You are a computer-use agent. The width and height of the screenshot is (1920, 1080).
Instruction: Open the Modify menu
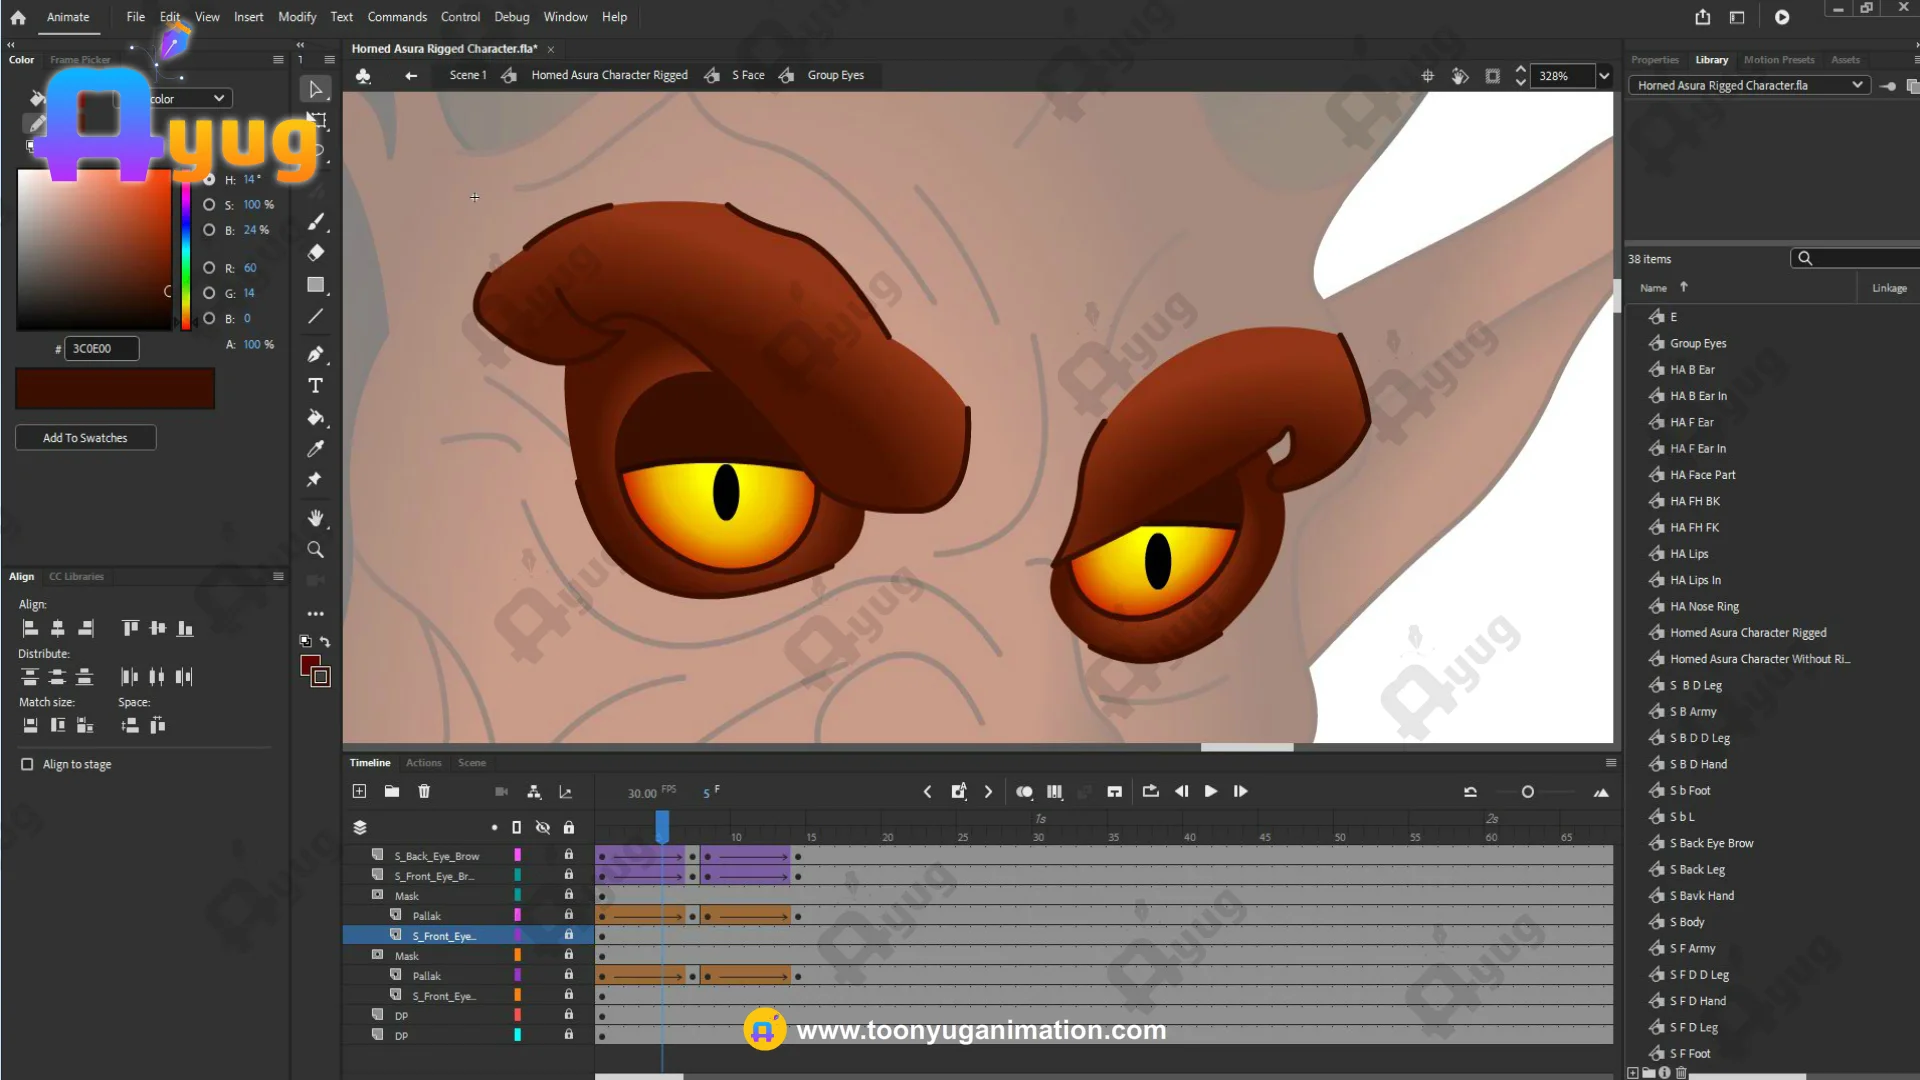tap(296, 17)
